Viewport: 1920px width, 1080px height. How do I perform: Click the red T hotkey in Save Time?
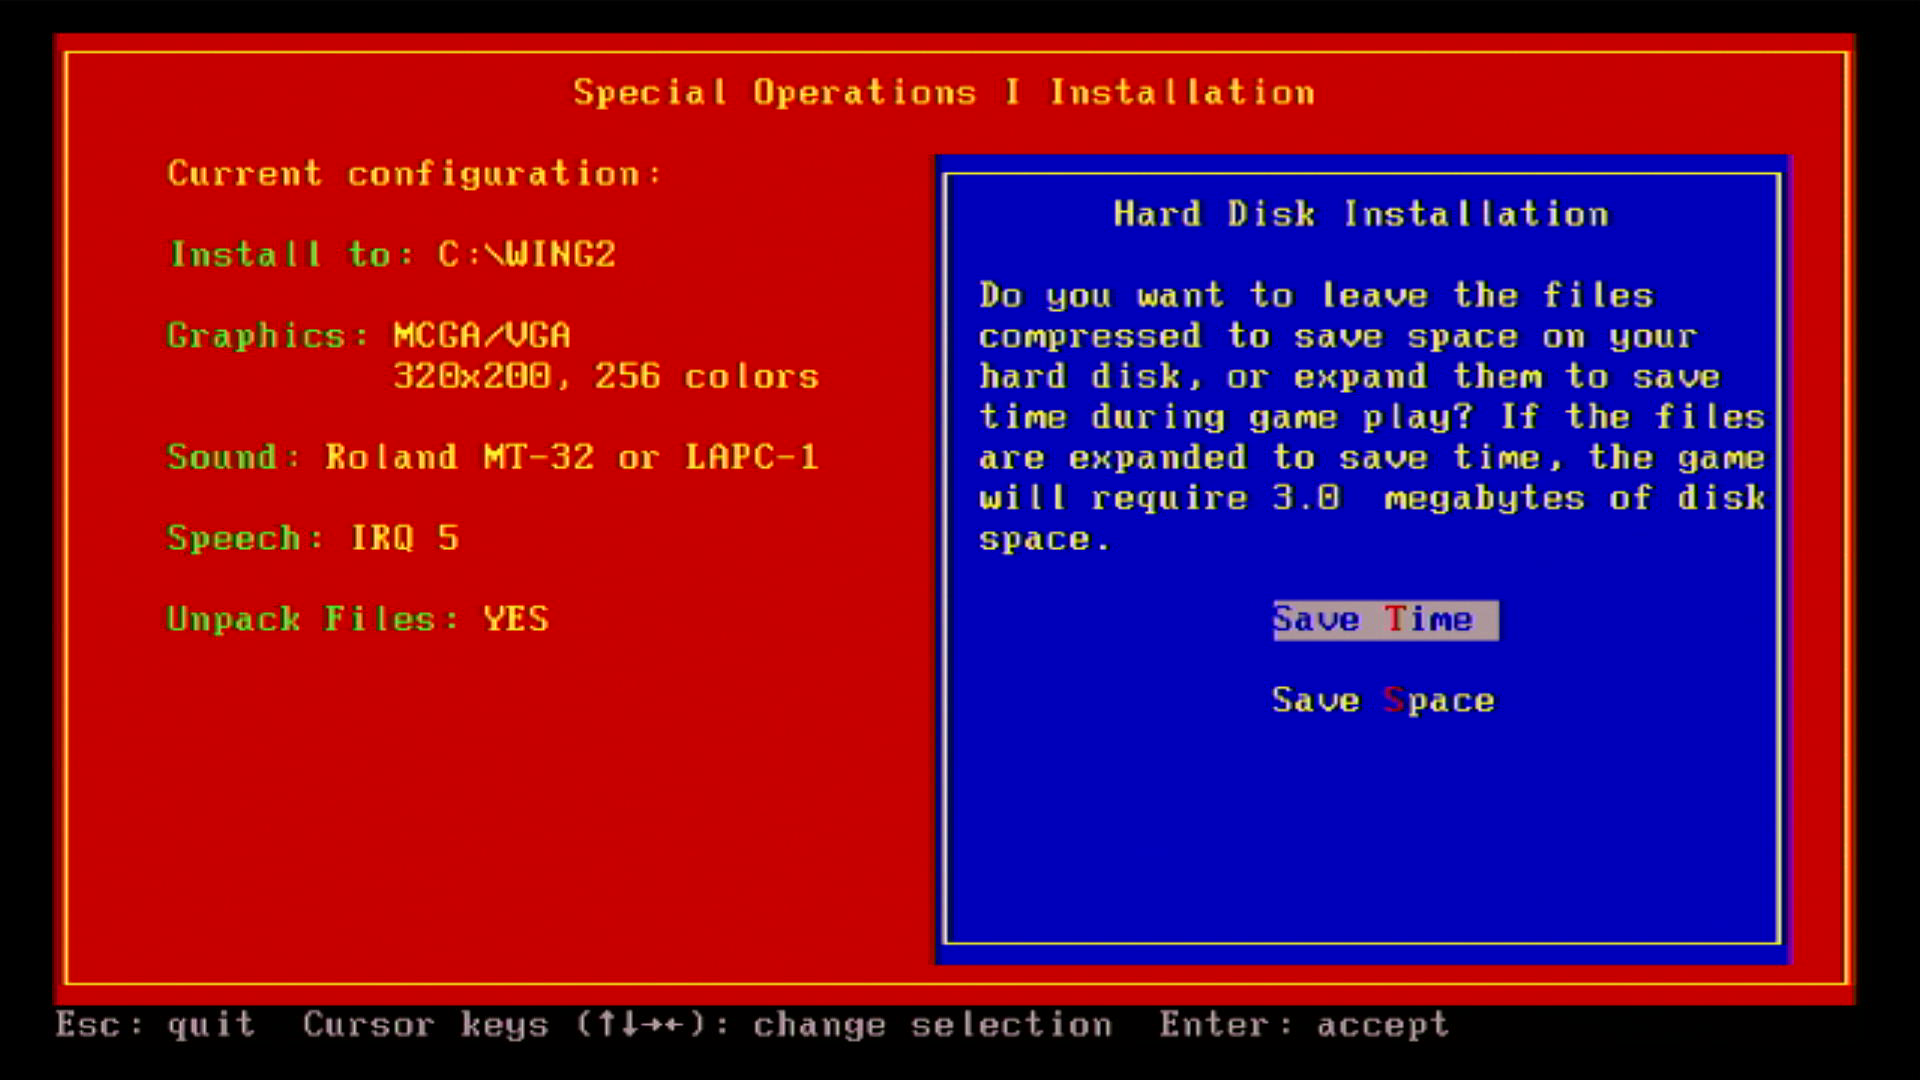(1396, 620)
